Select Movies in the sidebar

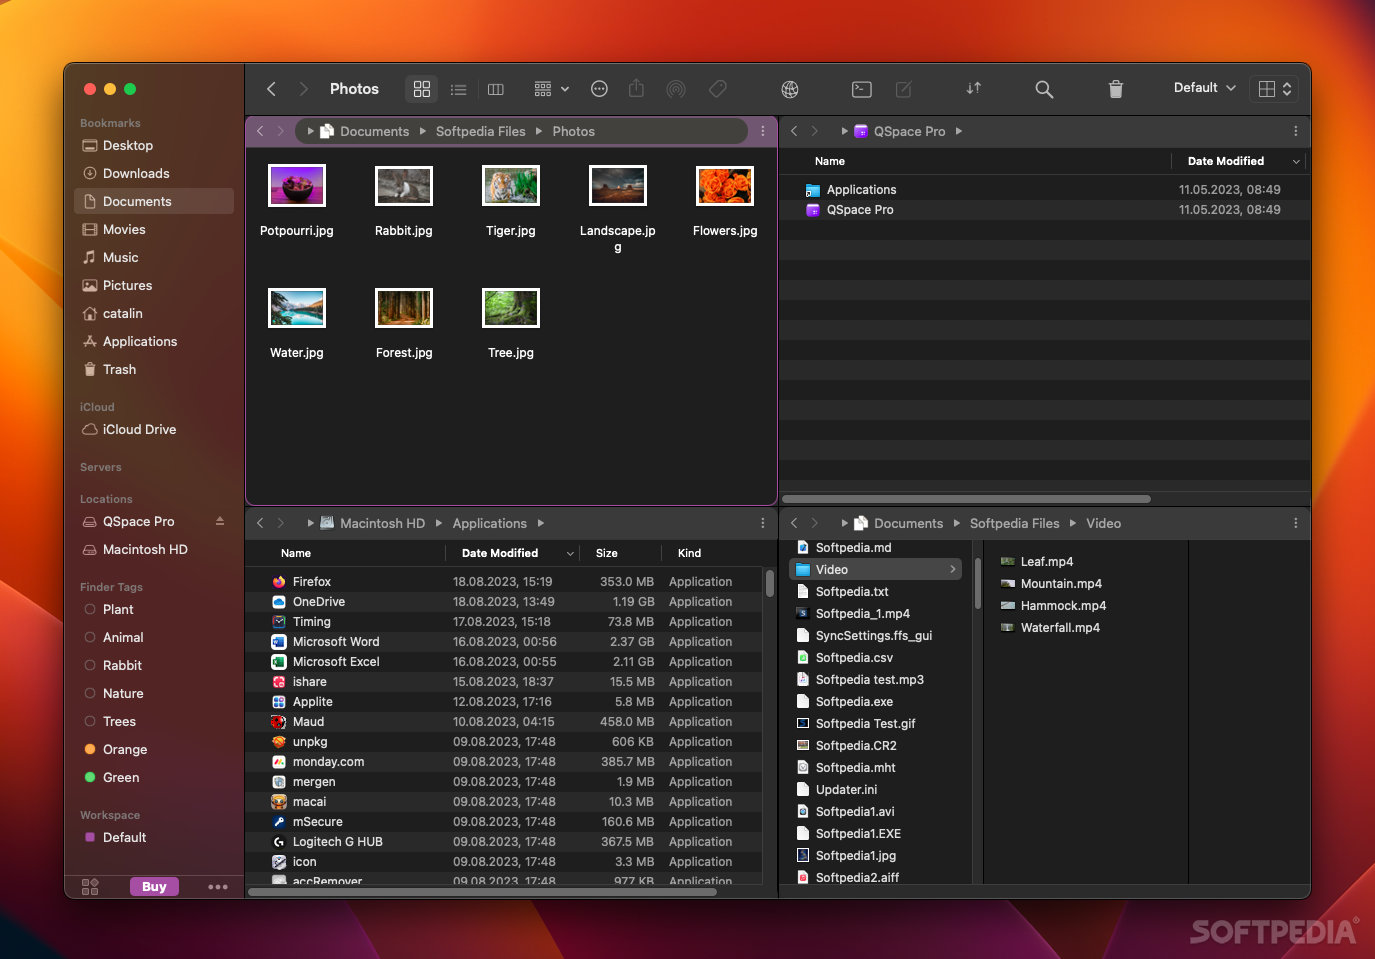(154, 229)
